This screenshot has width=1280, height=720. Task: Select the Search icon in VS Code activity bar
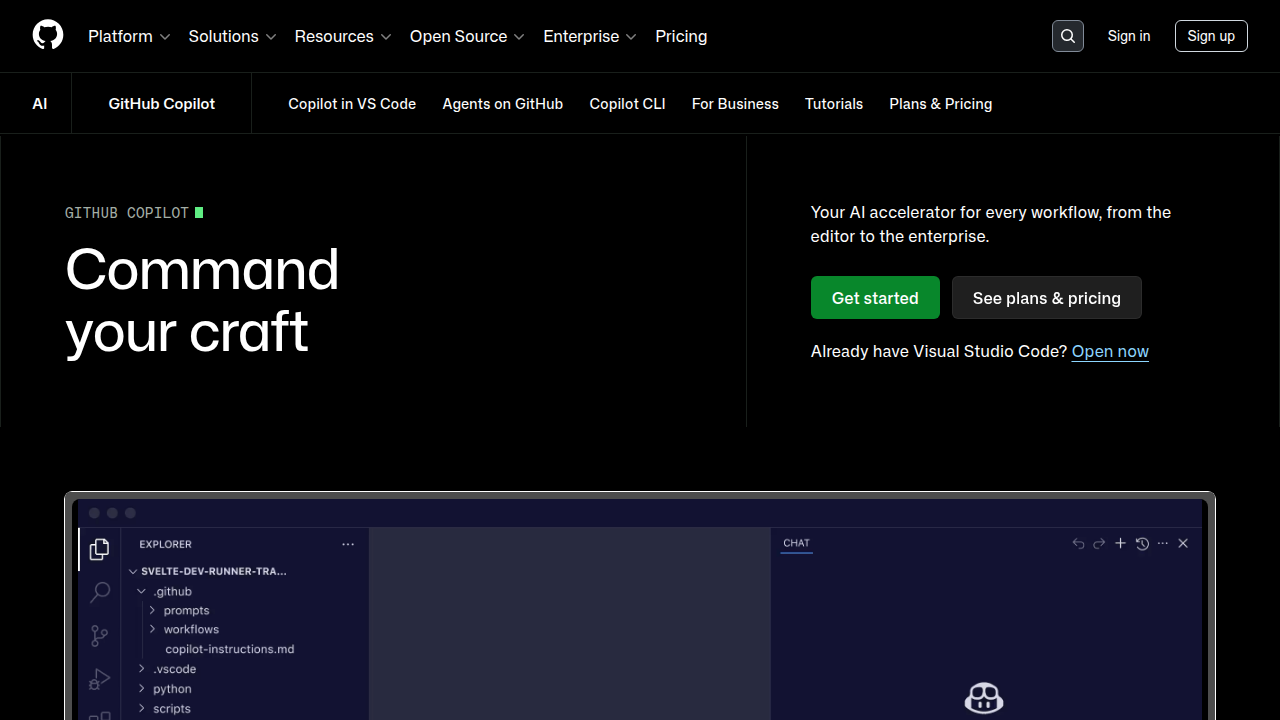click(x=100, y=592)
